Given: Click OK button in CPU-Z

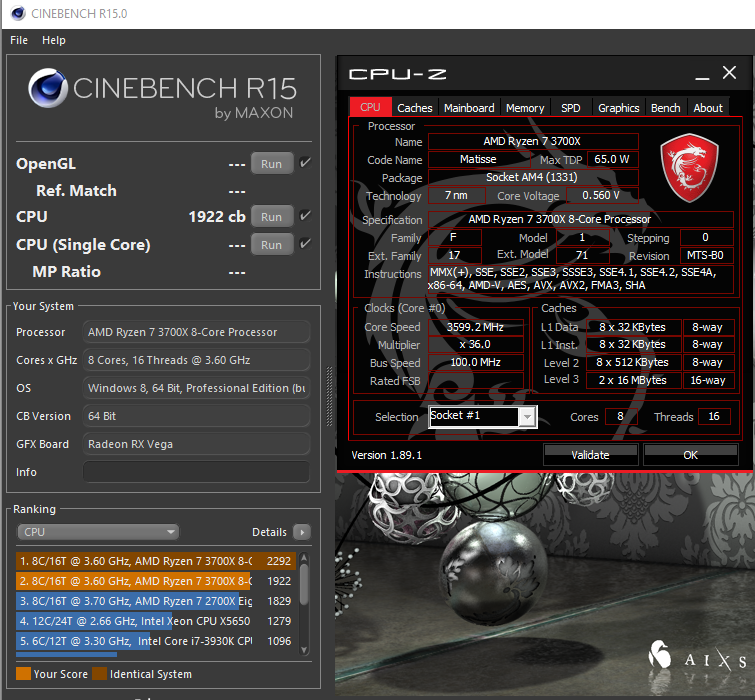Looking at the screenshot, I should tap(690, 455).
